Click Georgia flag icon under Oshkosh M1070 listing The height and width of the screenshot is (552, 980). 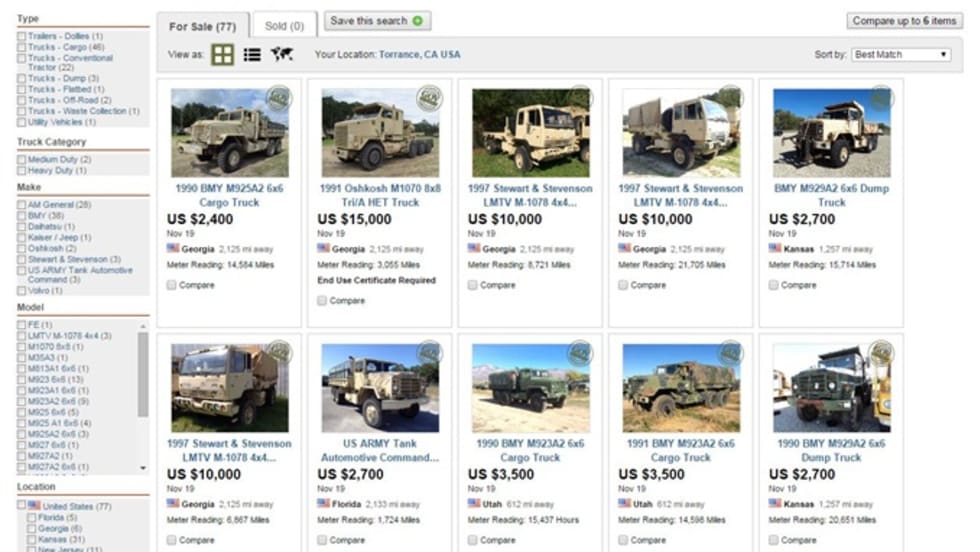323,248
